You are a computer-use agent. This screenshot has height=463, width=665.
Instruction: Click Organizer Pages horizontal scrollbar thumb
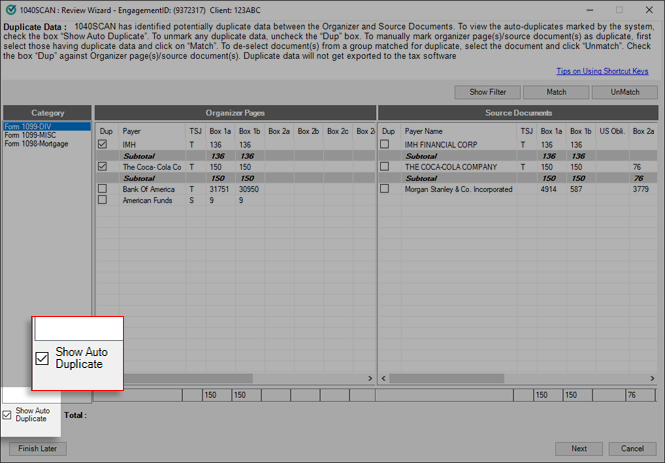(189, 378)
